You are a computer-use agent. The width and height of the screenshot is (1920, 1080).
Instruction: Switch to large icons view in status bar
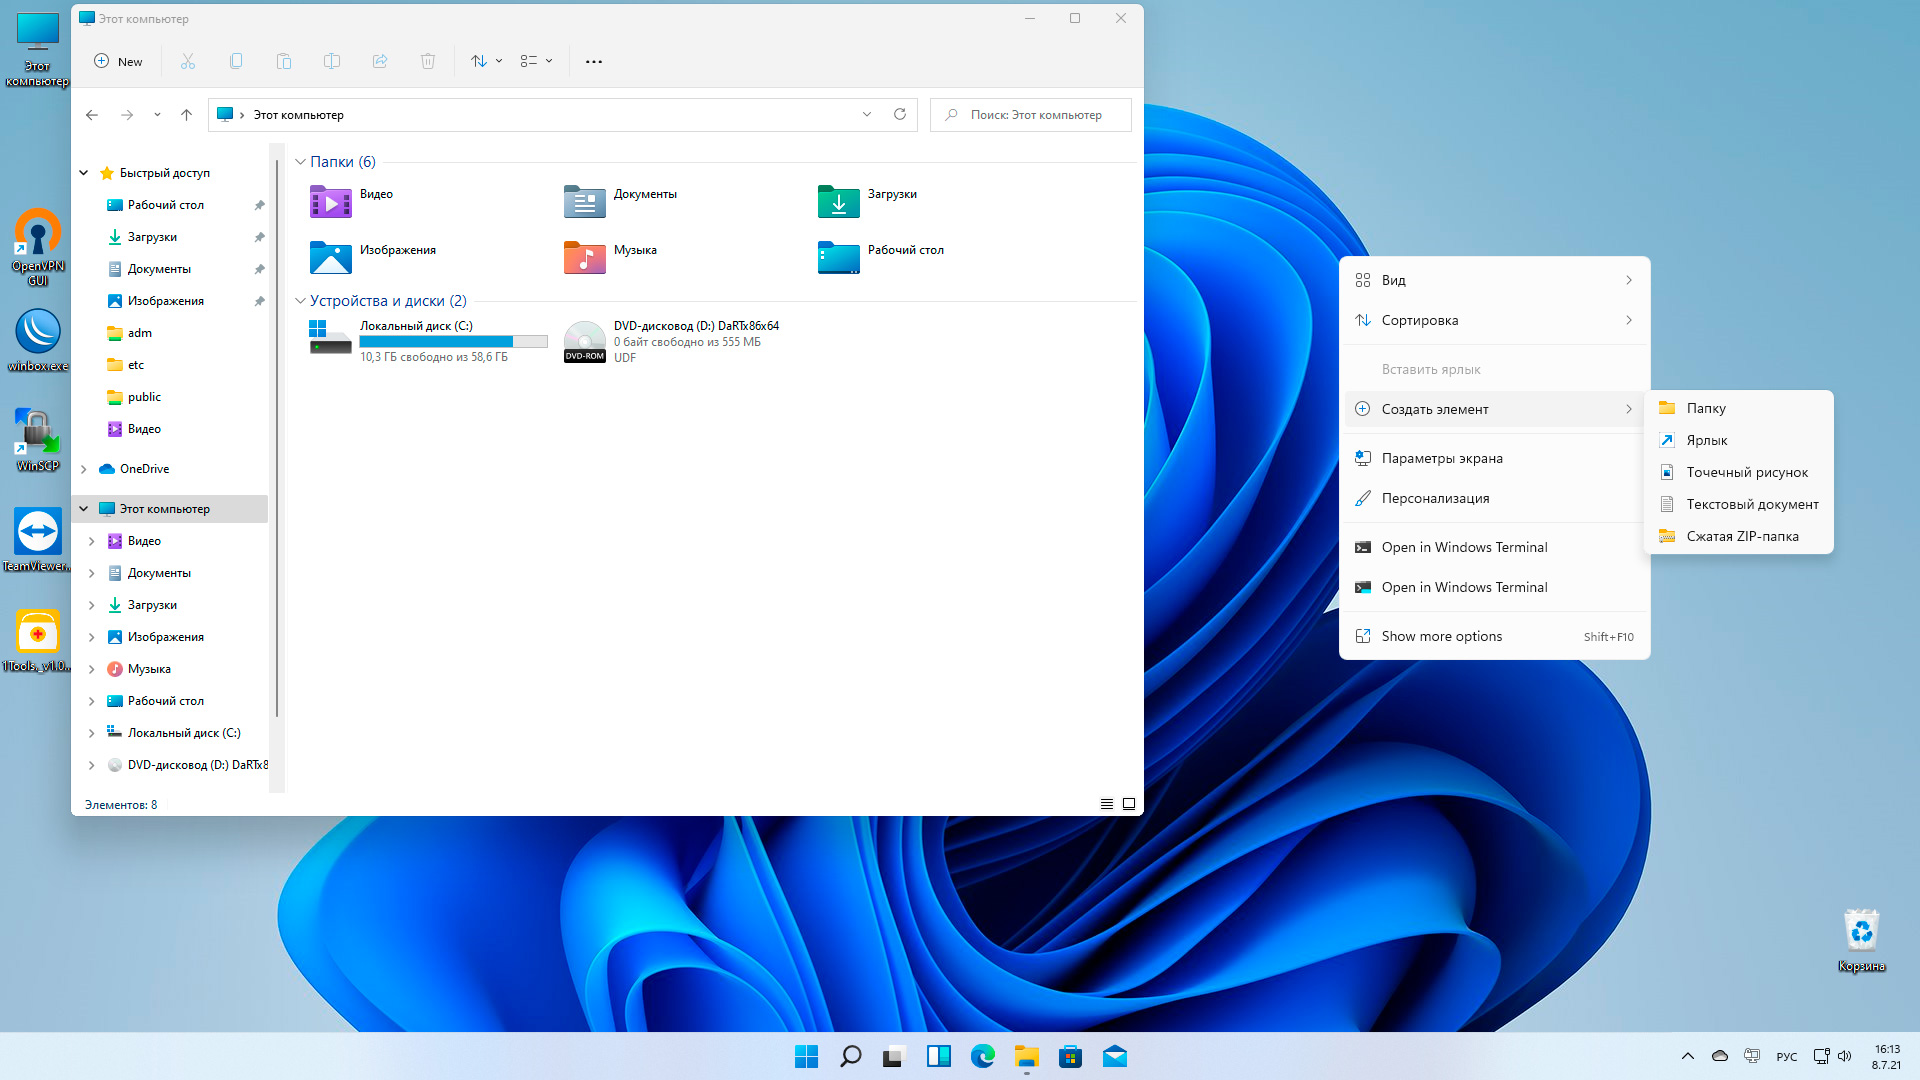click(1129, 804)
